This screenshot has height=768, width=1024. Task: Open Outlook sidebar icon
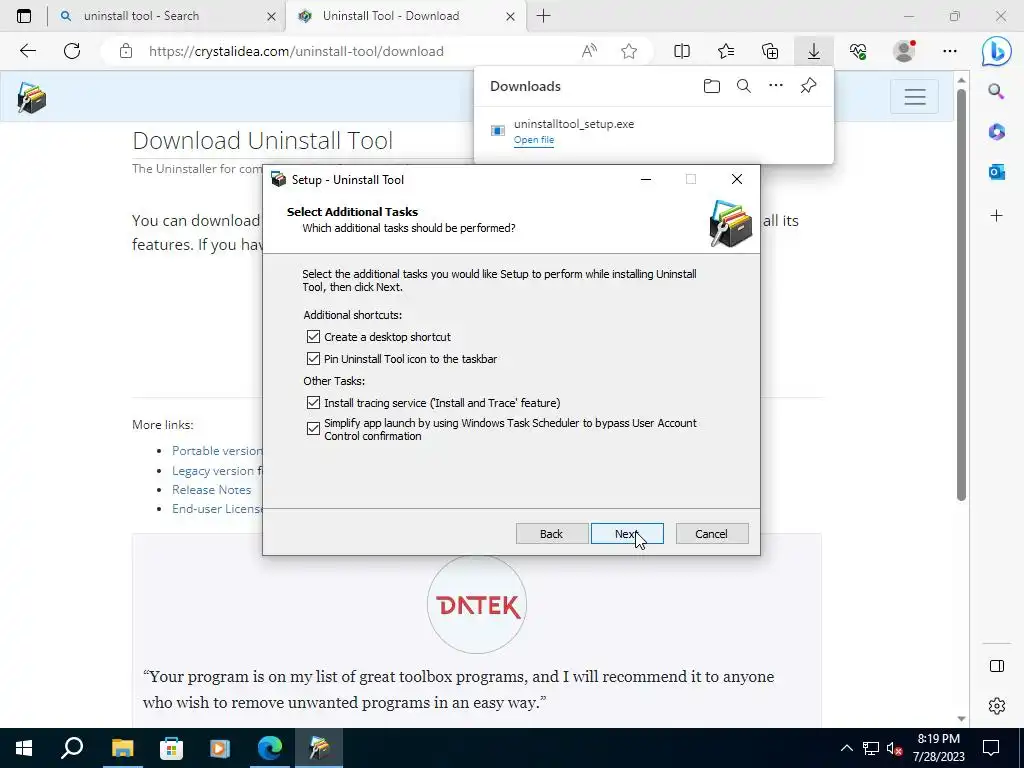[997, 172]
